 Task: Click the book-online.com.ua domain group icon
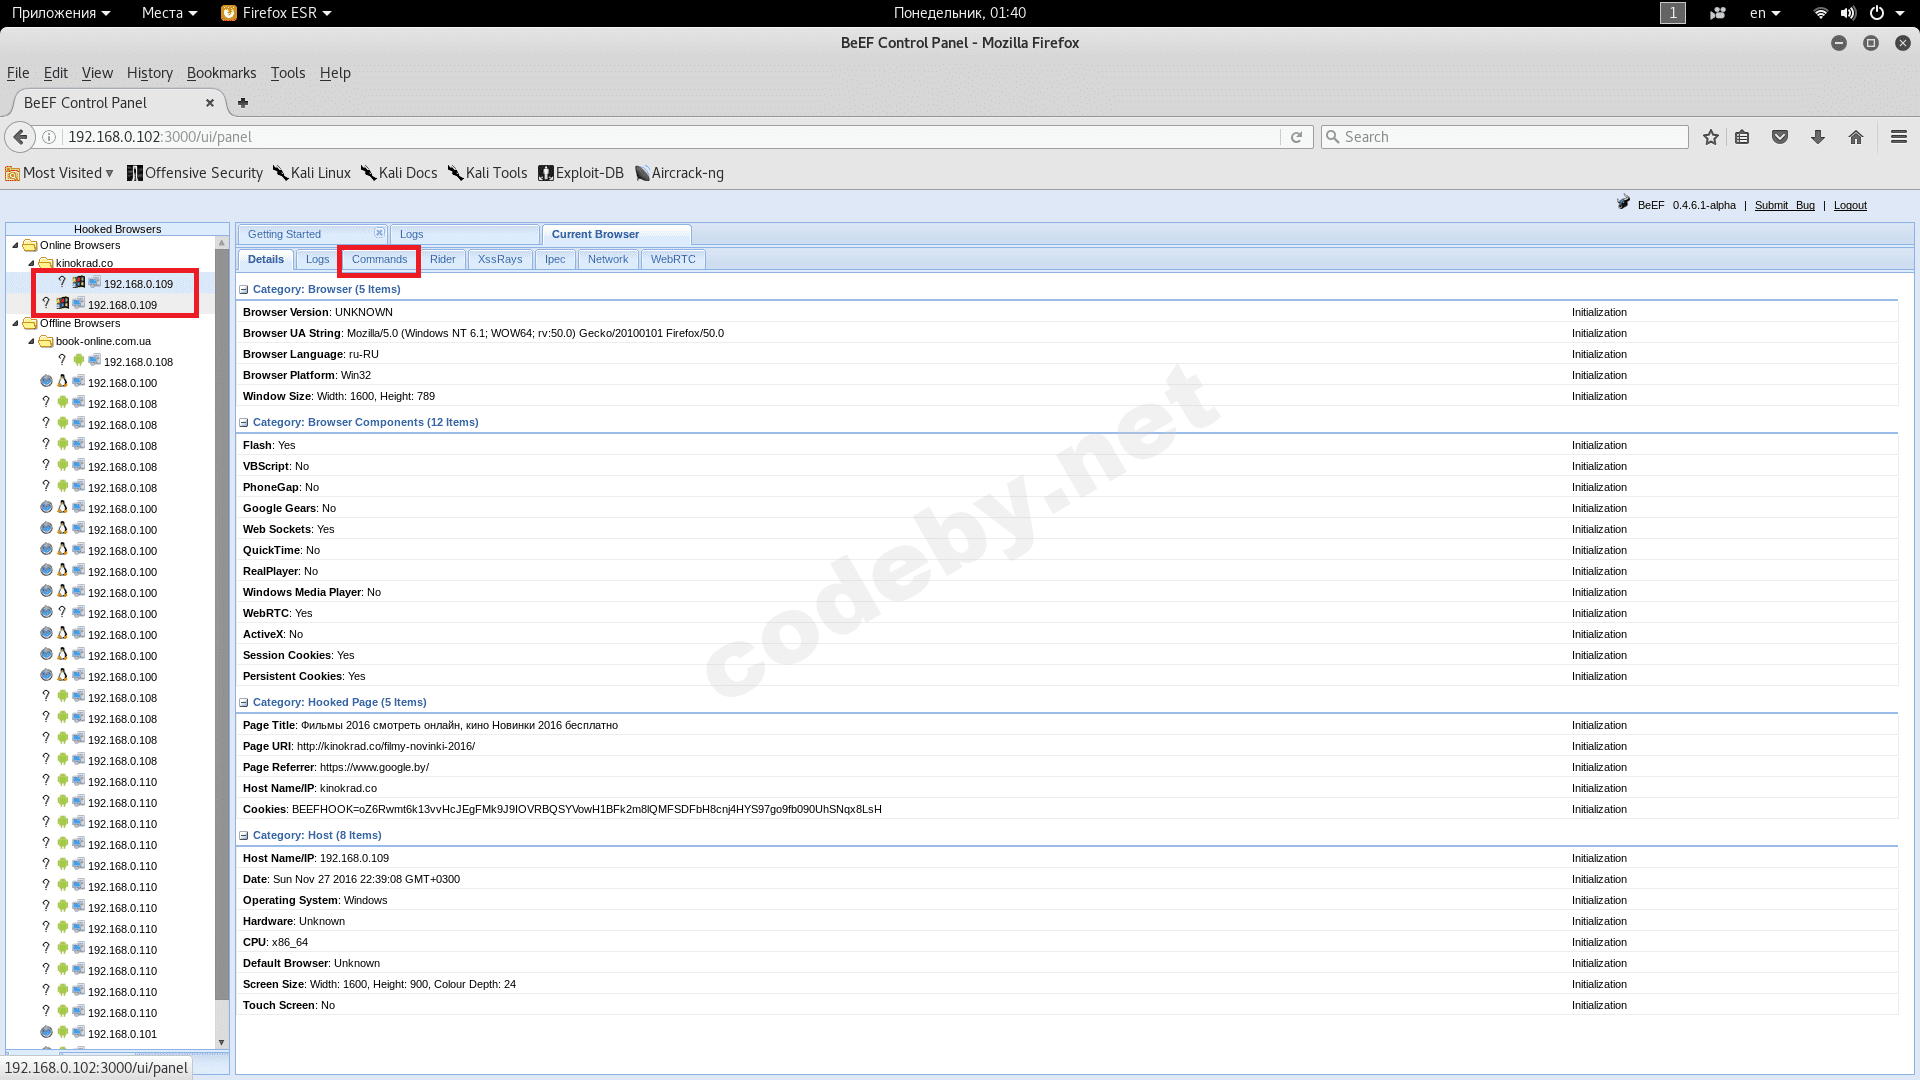coord(45,340)
